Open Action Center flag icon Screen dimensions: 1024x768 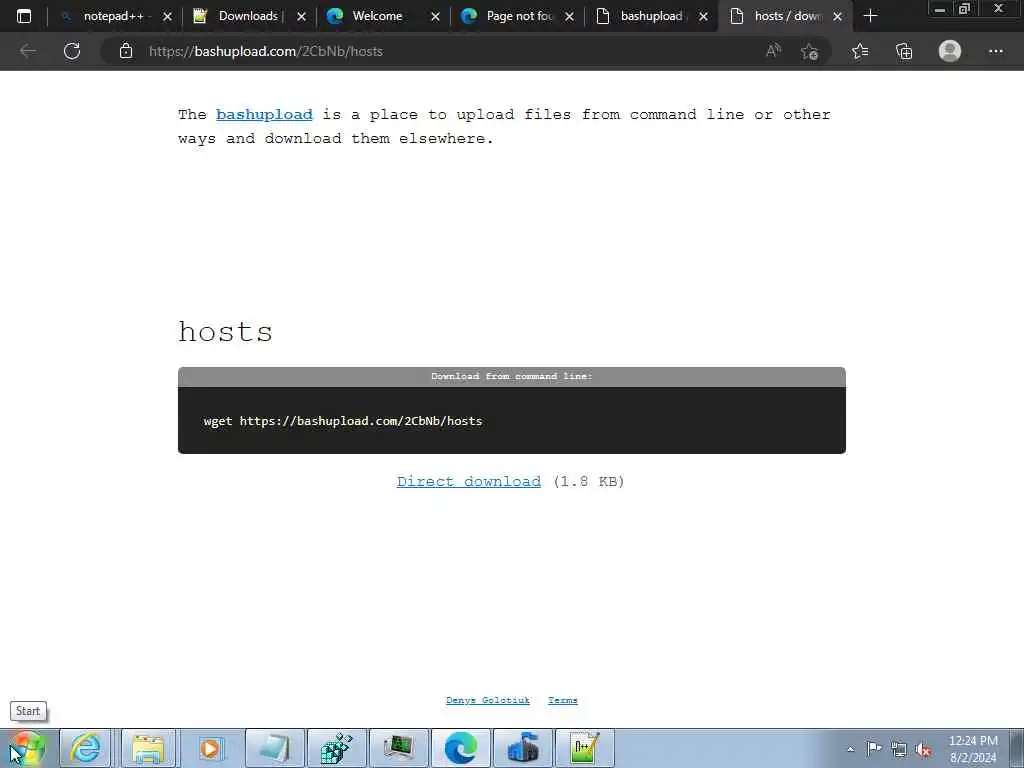pyautogui.click(x=874, y=748)
